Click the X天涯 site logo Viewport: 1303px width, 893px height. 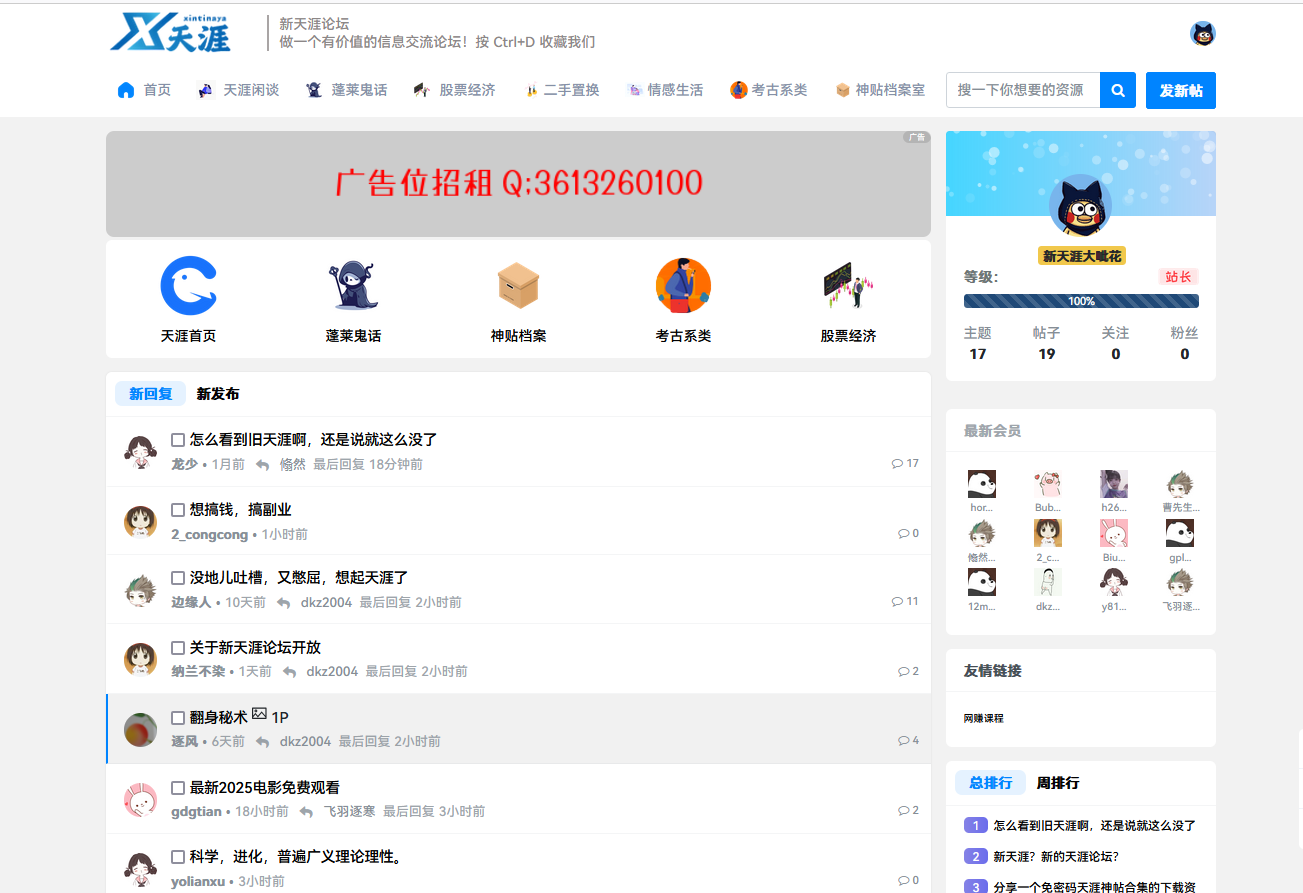[x=170, y=33]
